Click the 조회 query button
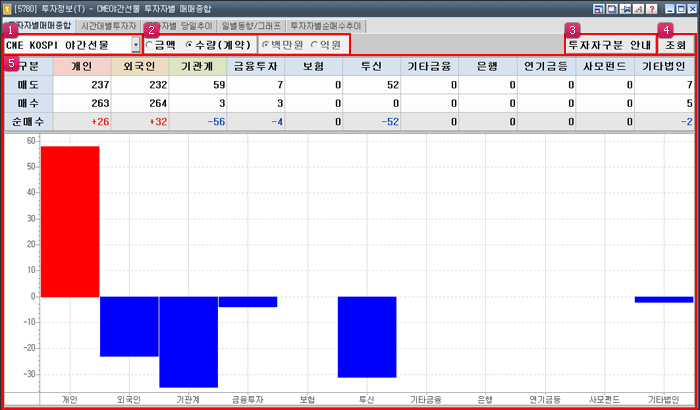Screen dimensions: 700x410 pos(676,45)
